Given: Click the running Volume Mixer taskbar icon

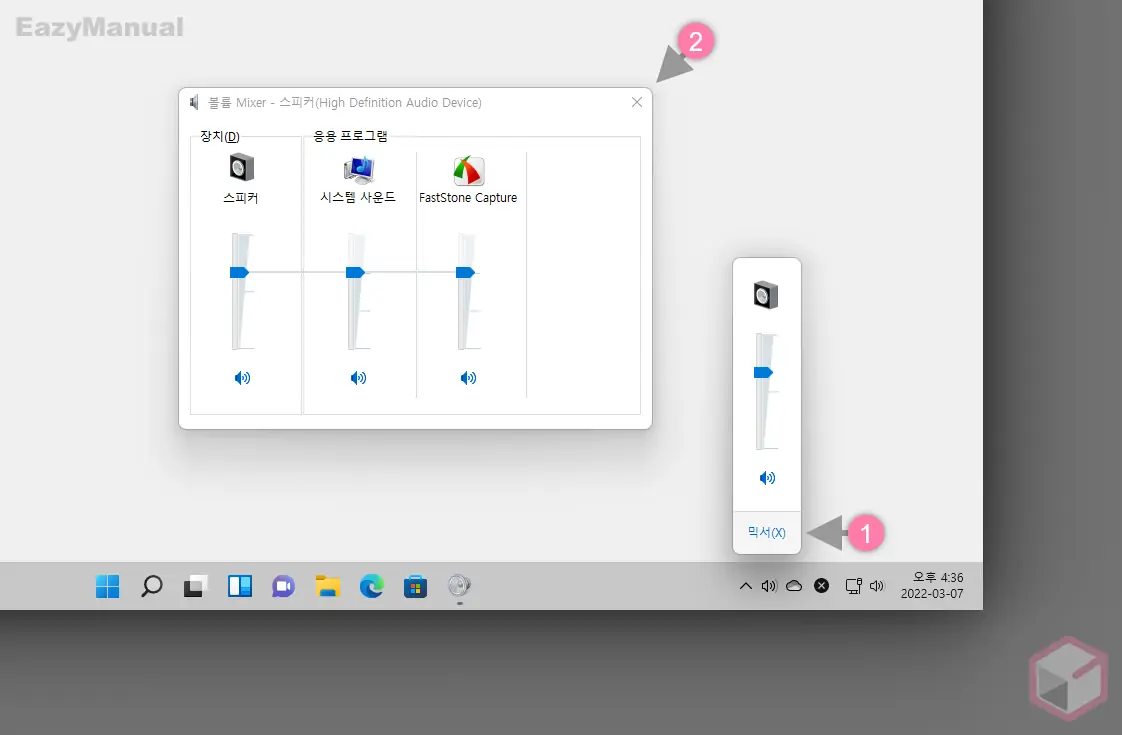Looking at the screenshot, I should 459,586.
